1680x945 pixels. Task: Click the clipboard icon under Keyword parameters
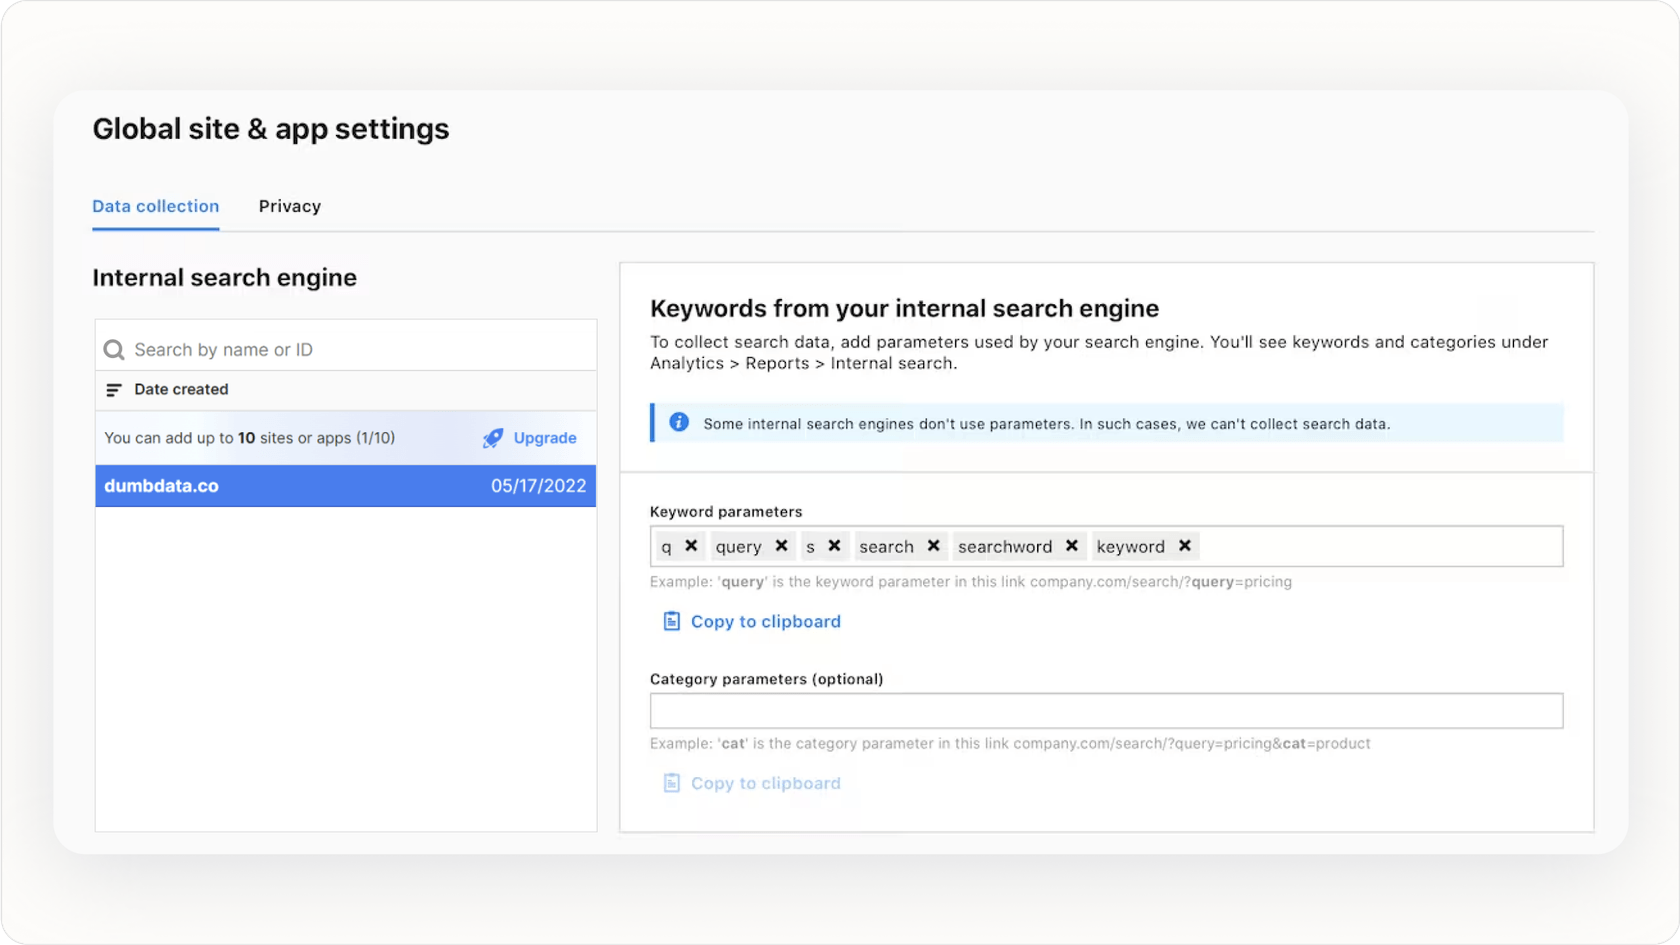(670, 621)
